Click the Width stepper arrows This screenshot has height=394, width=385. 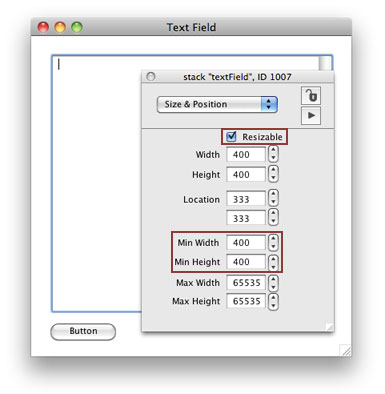pos(273,154)
